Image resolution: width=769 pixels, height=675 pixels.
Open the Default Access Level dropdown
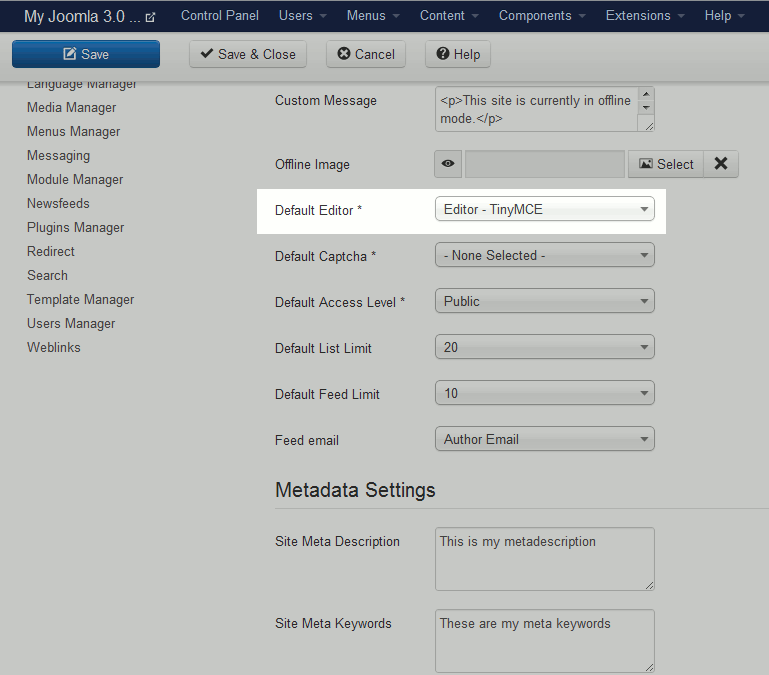[544, 302]
